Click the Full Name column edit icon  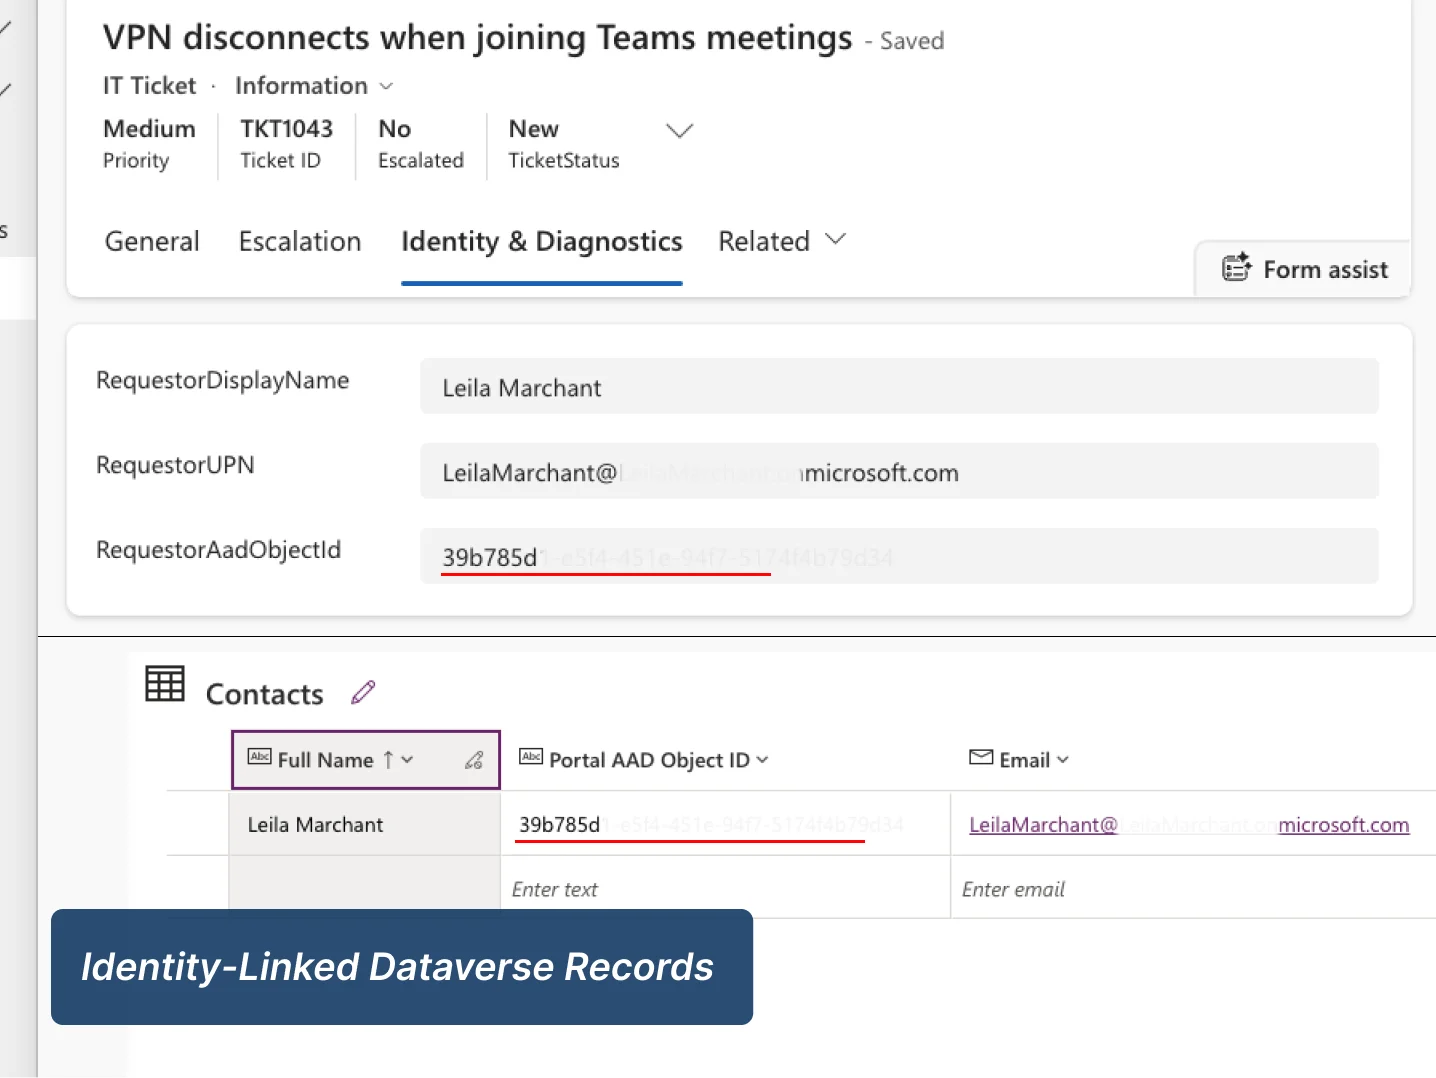click(474, 761)
